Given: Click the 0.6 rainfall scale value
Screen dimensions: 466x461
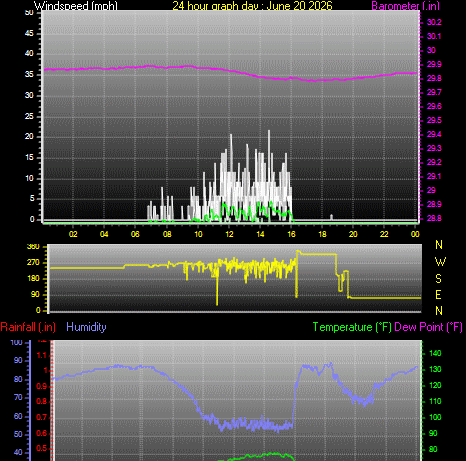Looking at the screenshot, I should pyautogui.click(x=42, y=433).
